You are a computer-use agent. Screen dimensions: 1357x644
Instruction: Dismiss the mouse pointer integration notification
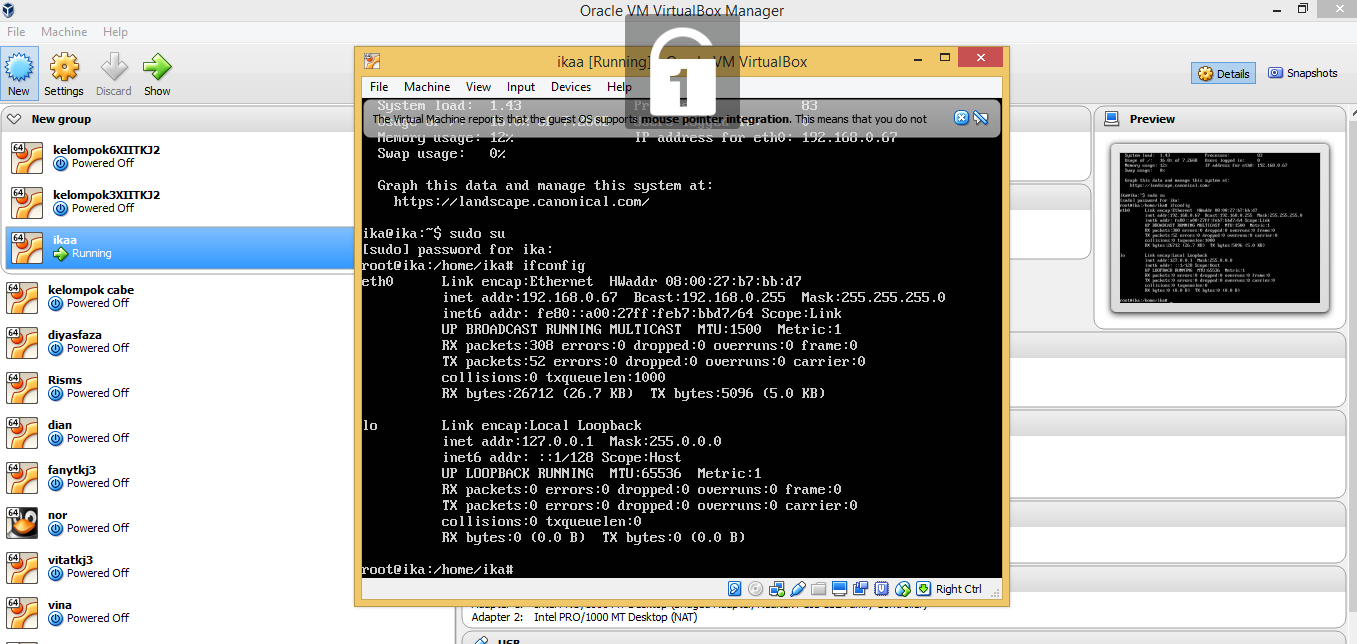coord(961,118)
